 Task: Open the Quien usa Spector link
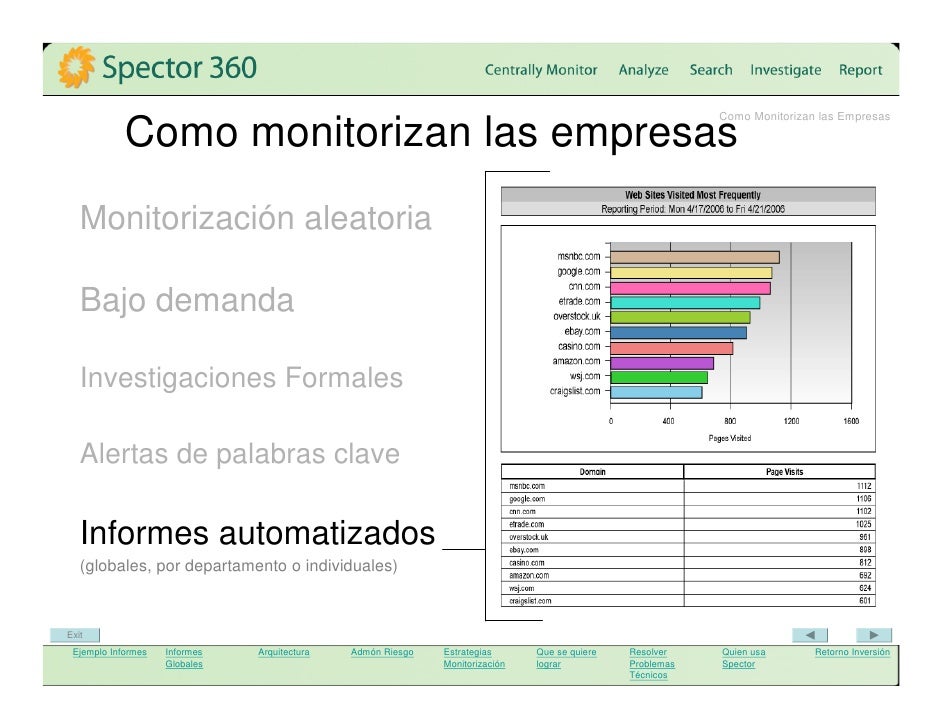(x=744, y=658)
